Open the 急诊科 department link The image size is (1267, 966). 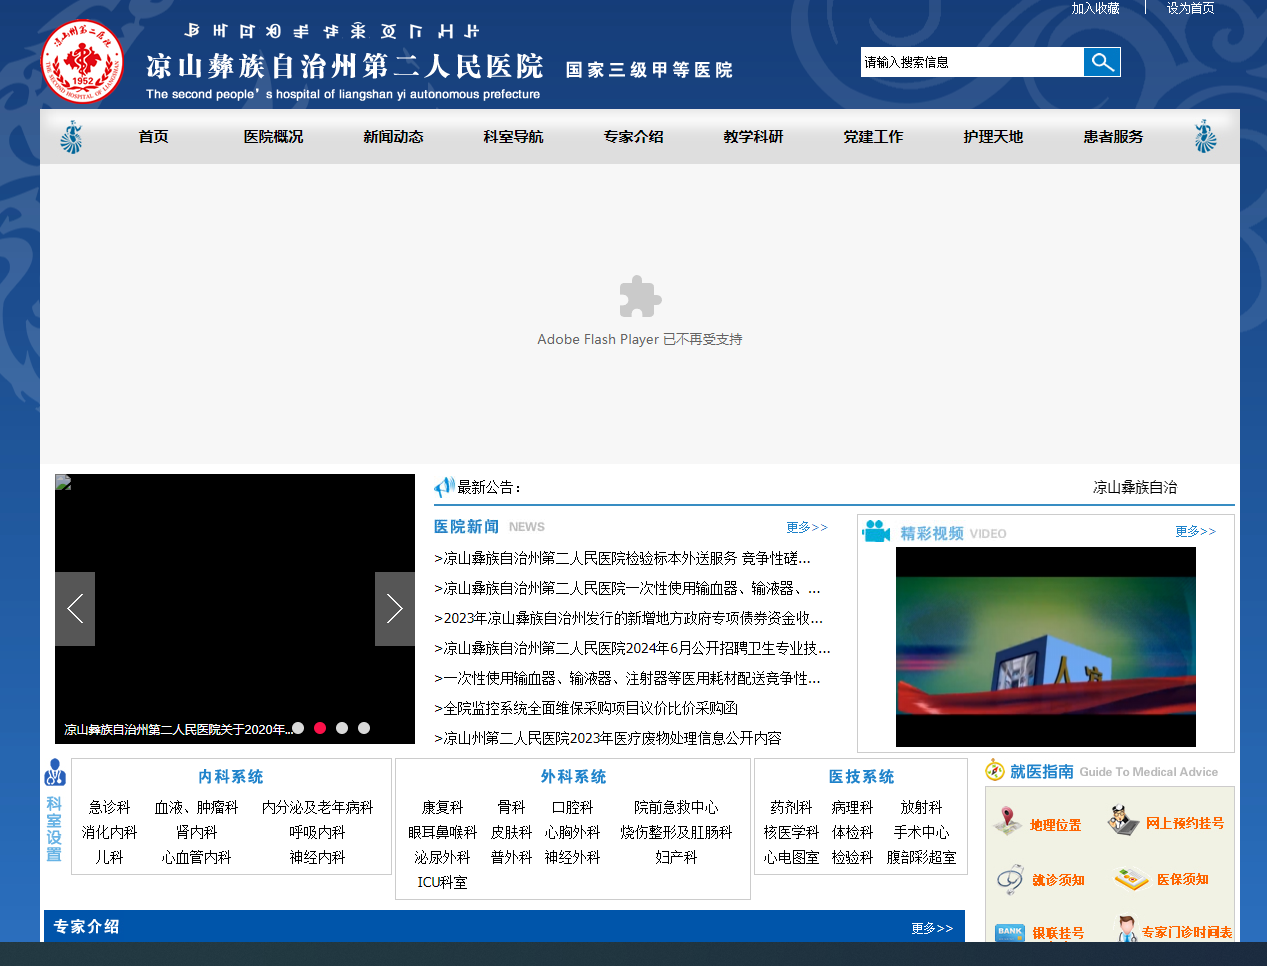(109, 807)
